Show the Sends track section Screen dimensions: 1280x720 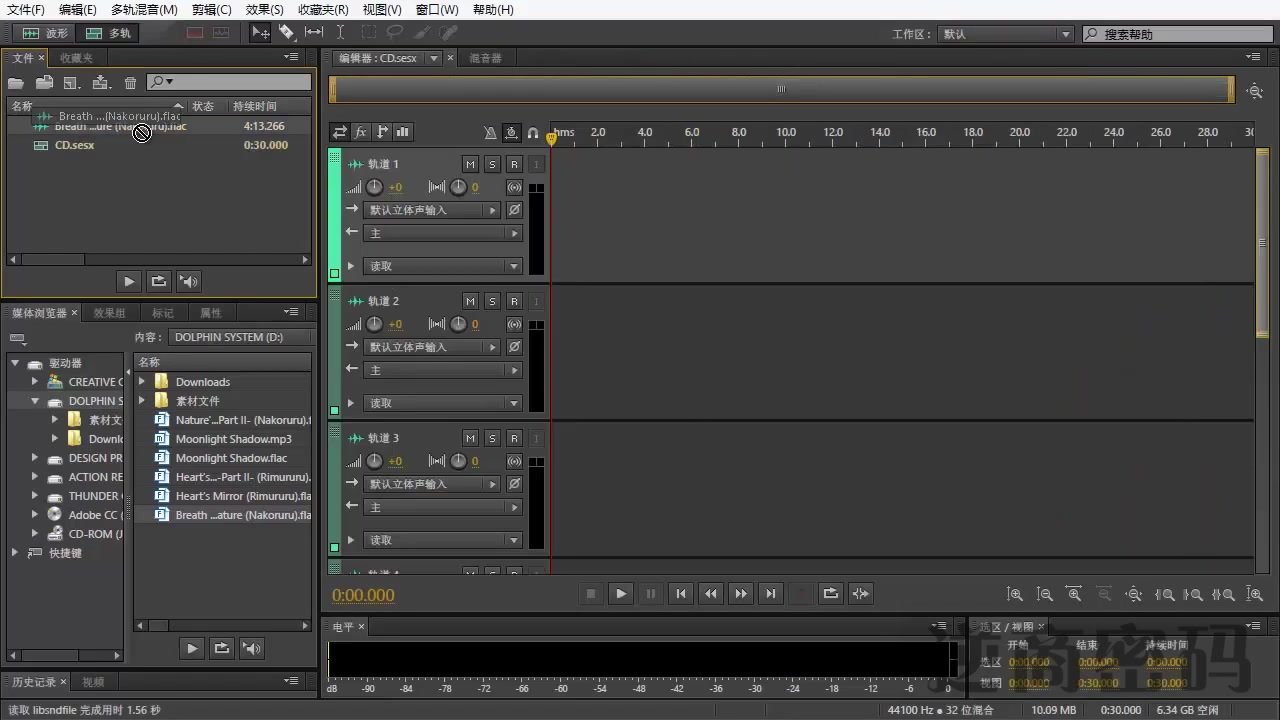[382, 132]
